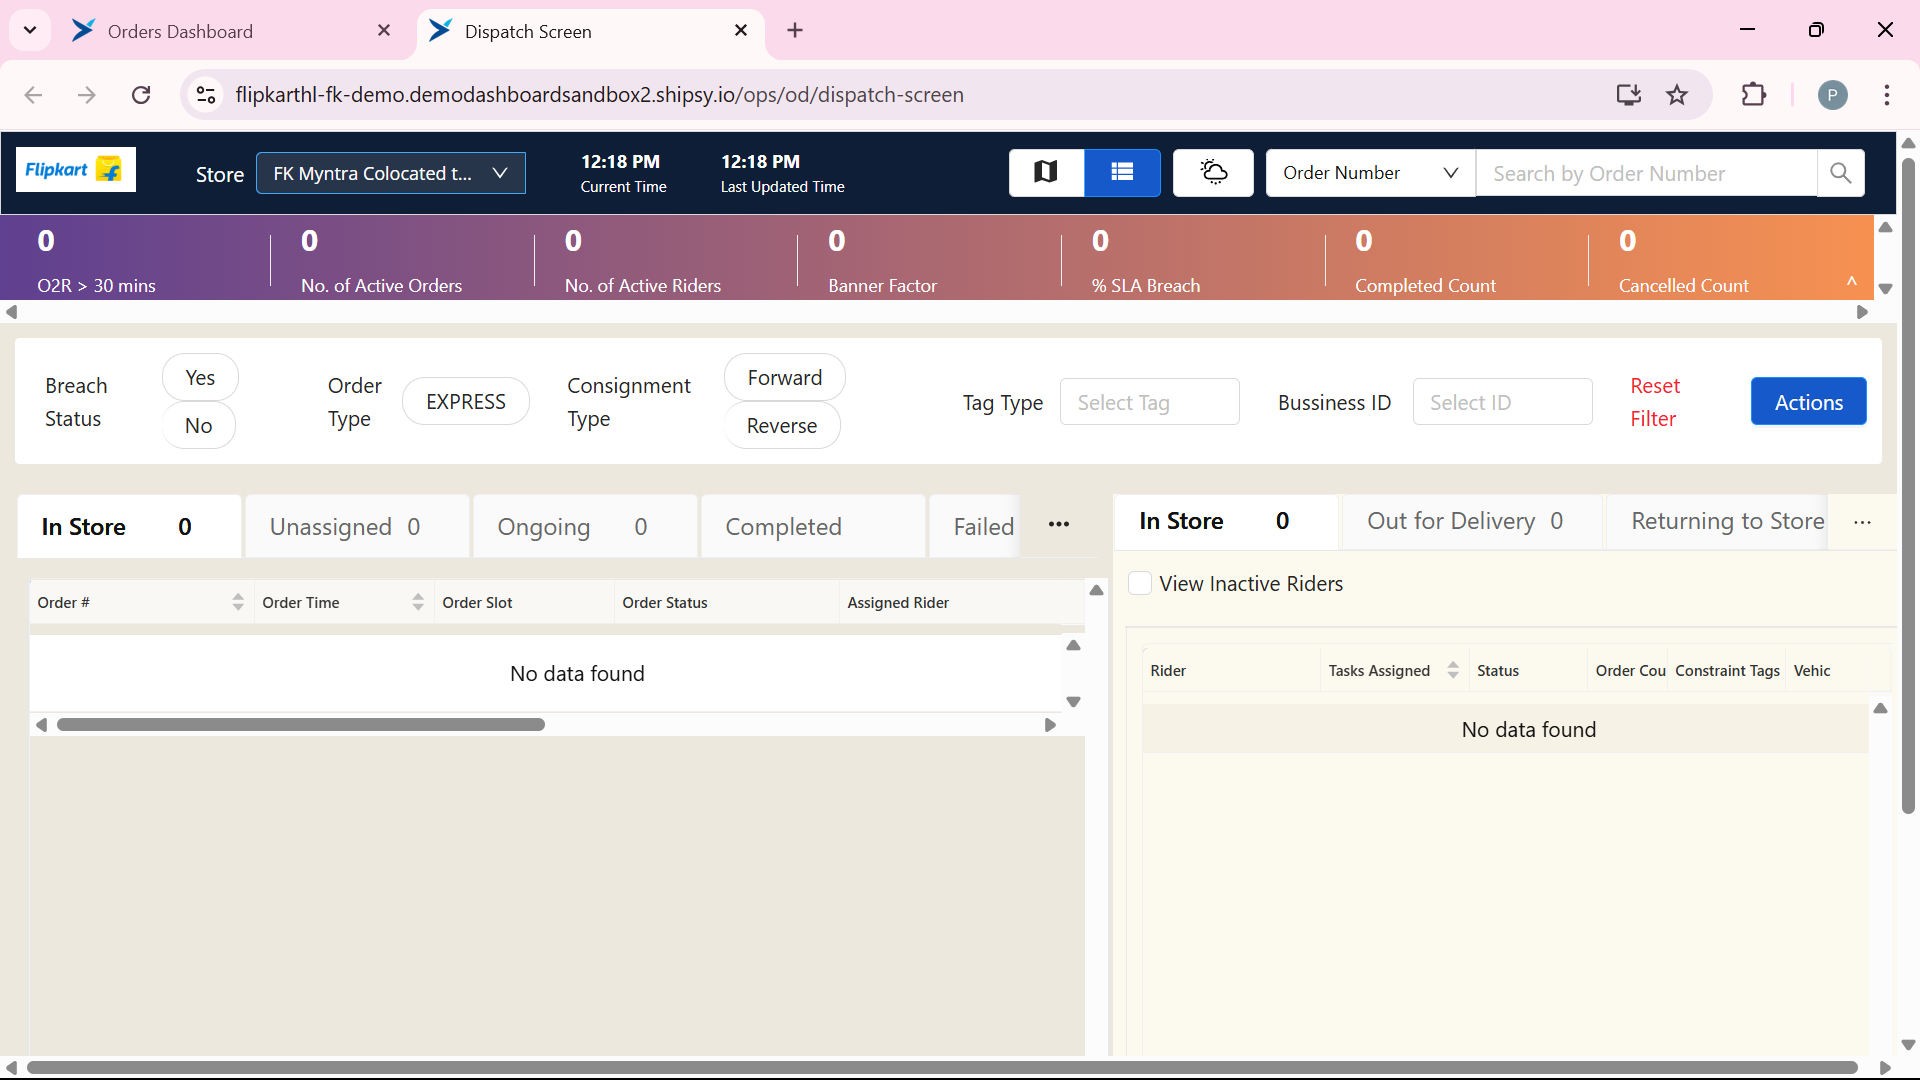Open the profile avatar P
This screenshot has height=1080, width=1920.
1832,95
